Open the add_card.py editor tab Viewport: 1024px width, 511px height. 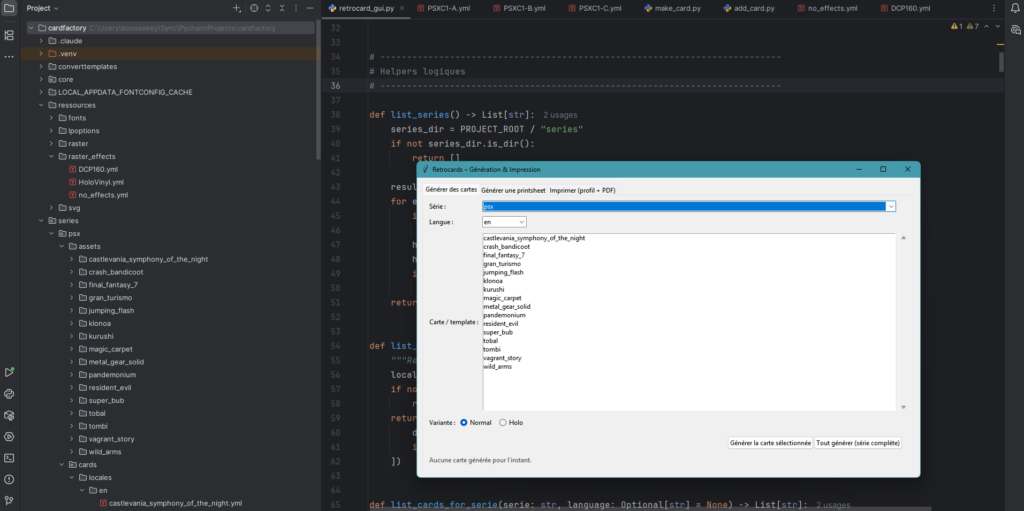point(748,8)
